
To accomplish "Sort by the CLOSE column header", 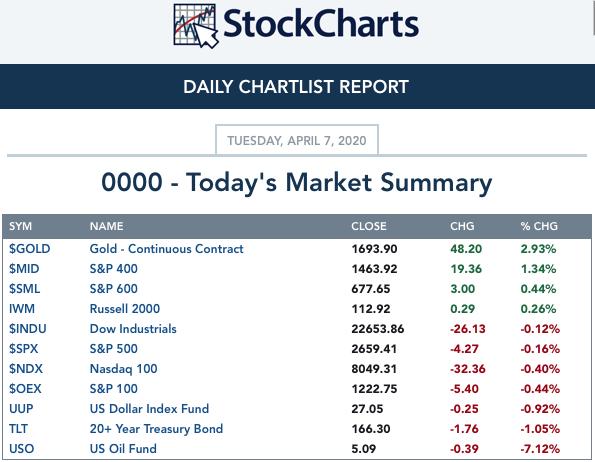I will pyautogui.click(x=369, y=226).
